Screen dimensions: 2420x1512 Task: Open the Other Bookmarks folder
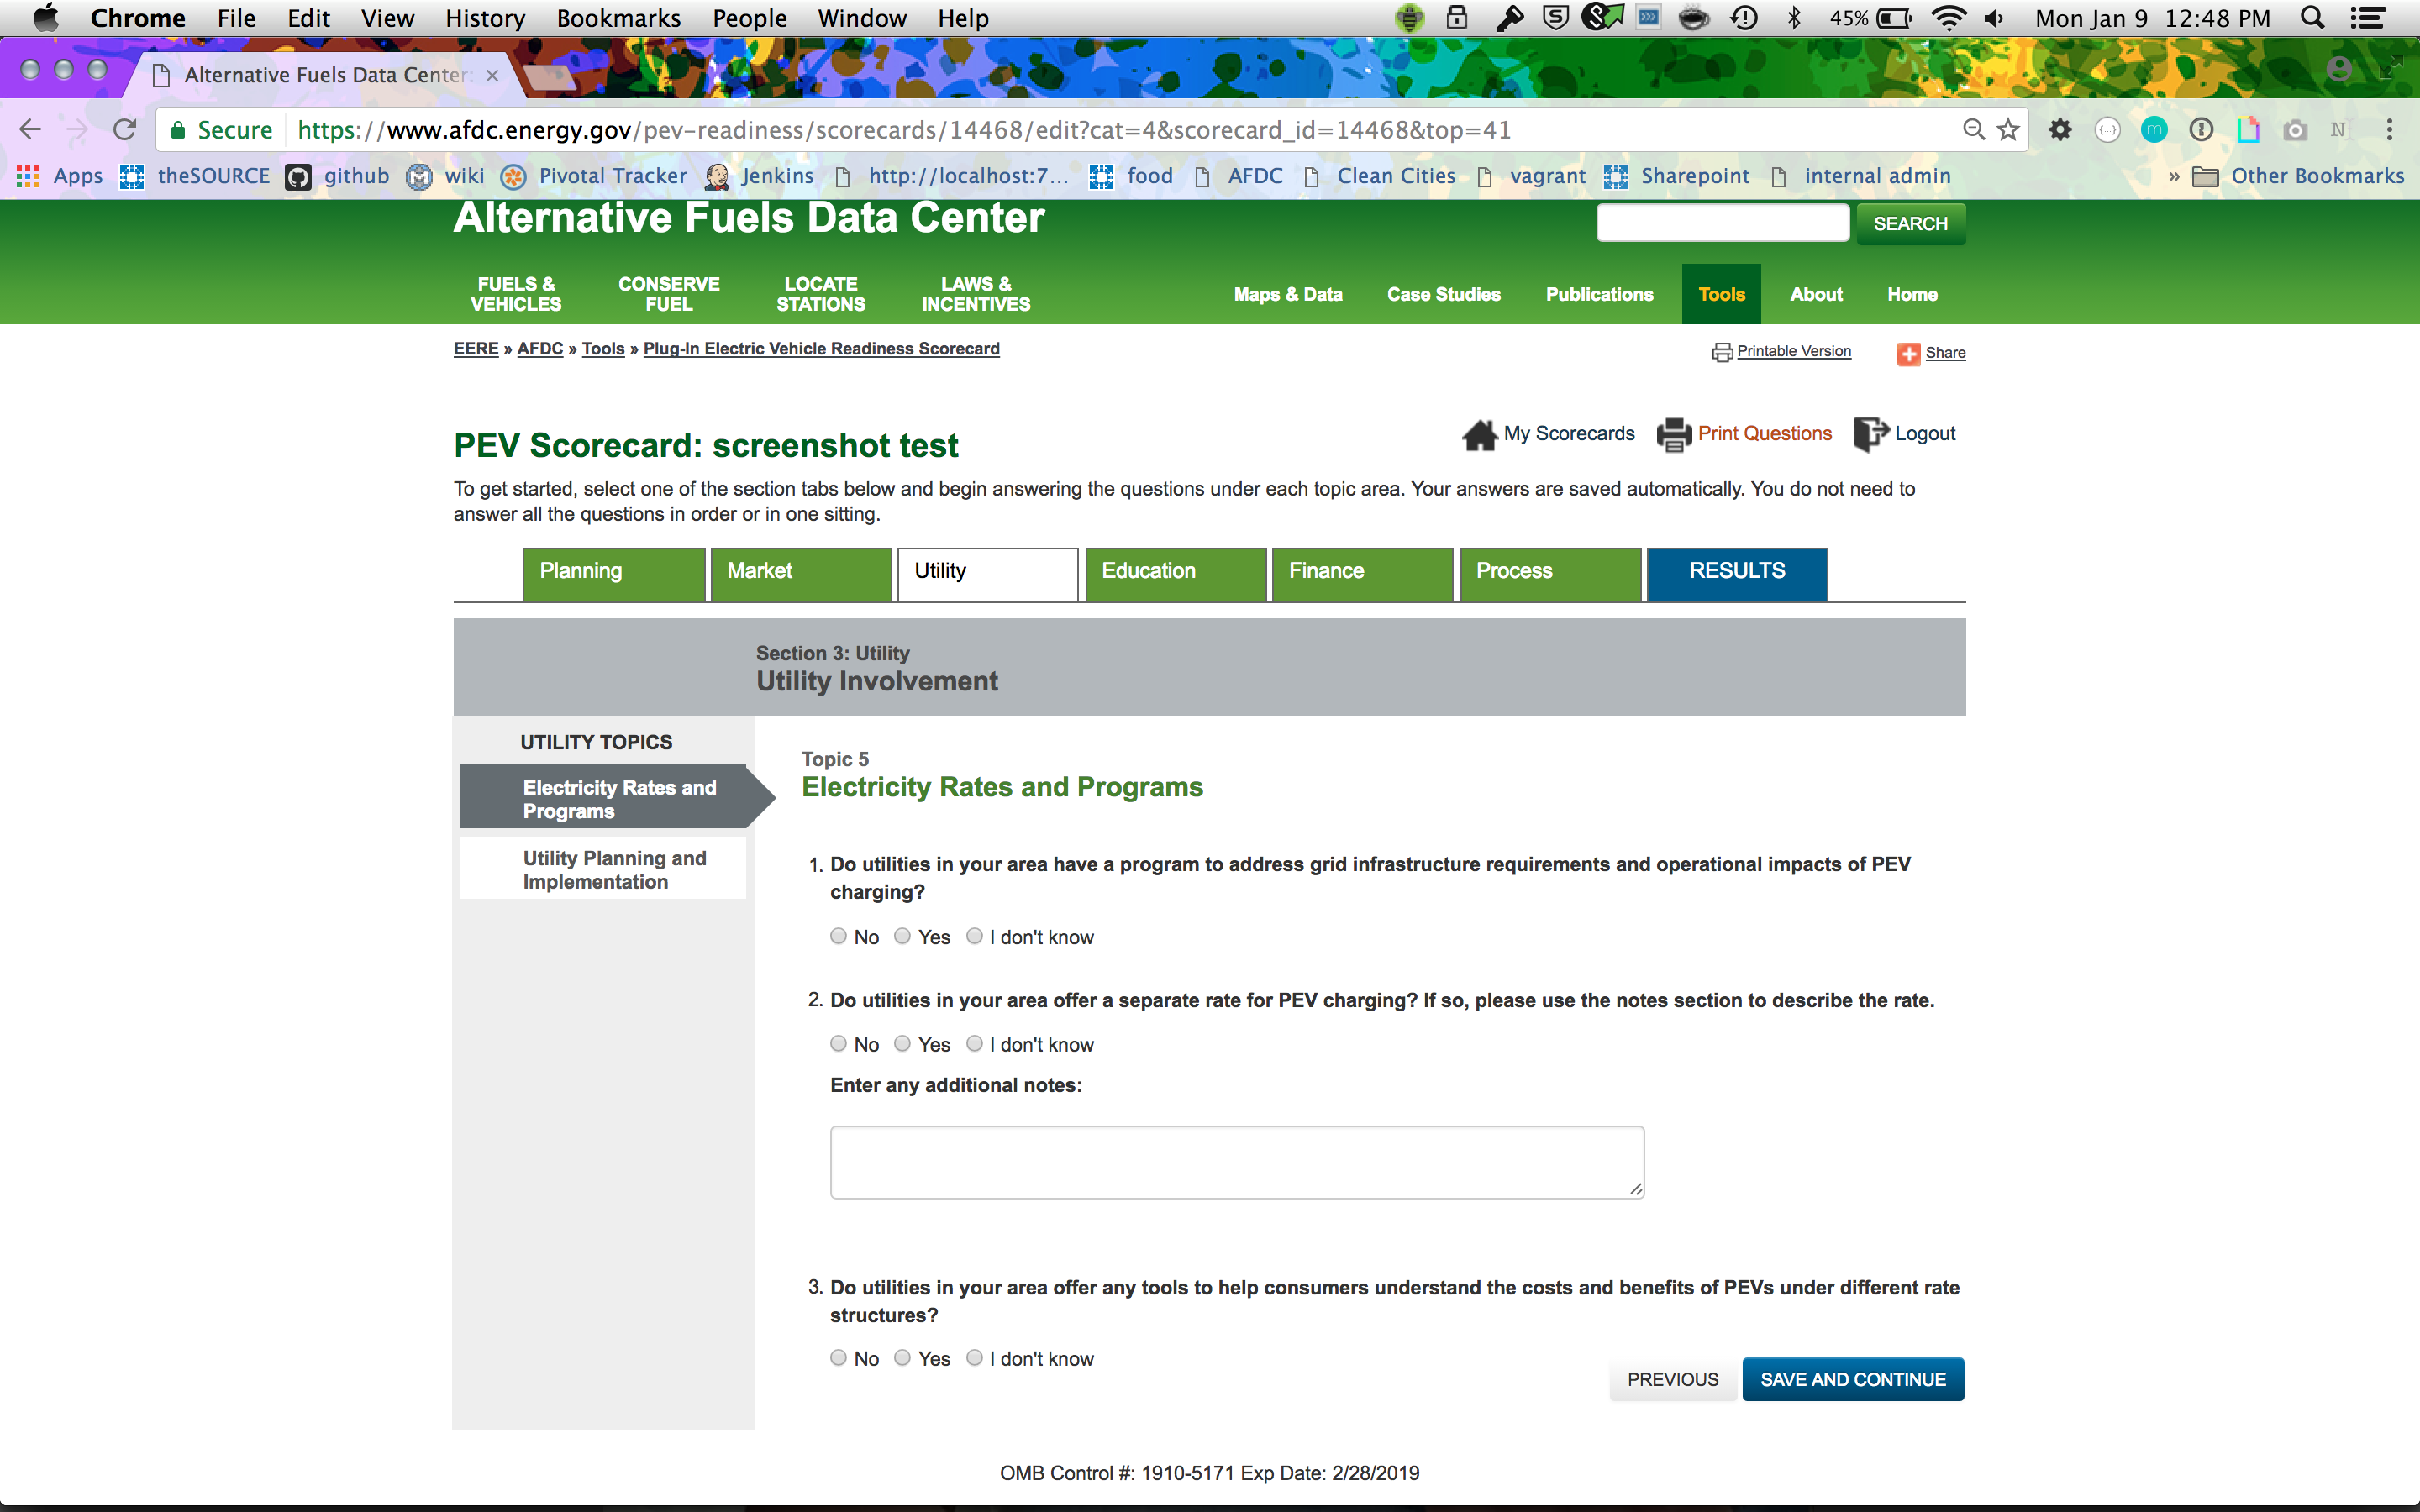(x=2298, y=177)
